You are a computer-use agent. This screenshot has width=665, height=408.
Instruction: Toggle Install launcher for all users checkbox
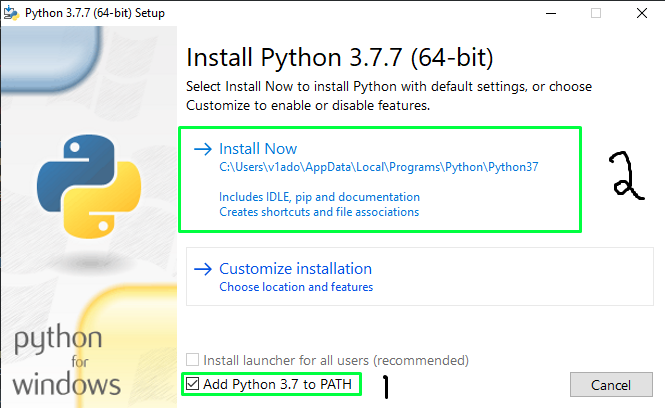(191, 359)
